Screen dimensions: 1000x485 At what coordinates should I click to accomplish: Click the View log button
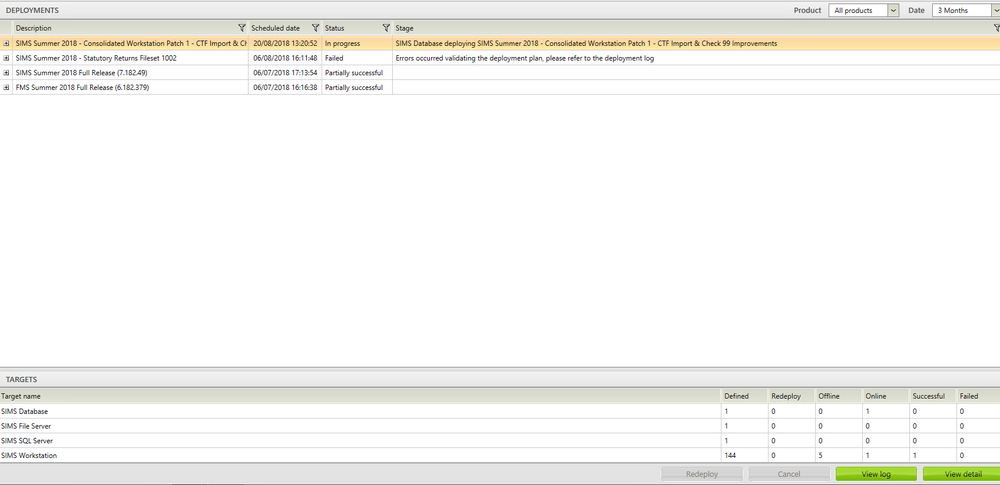pos(876,474)
